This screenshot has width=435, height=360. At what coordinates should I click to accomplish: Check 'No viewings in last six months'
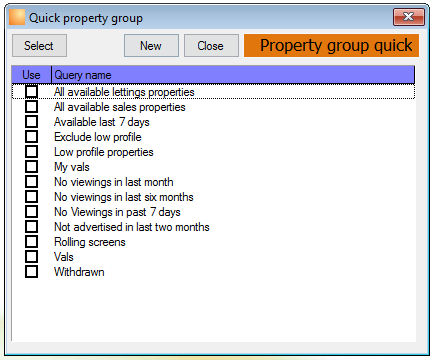point(31,197)
